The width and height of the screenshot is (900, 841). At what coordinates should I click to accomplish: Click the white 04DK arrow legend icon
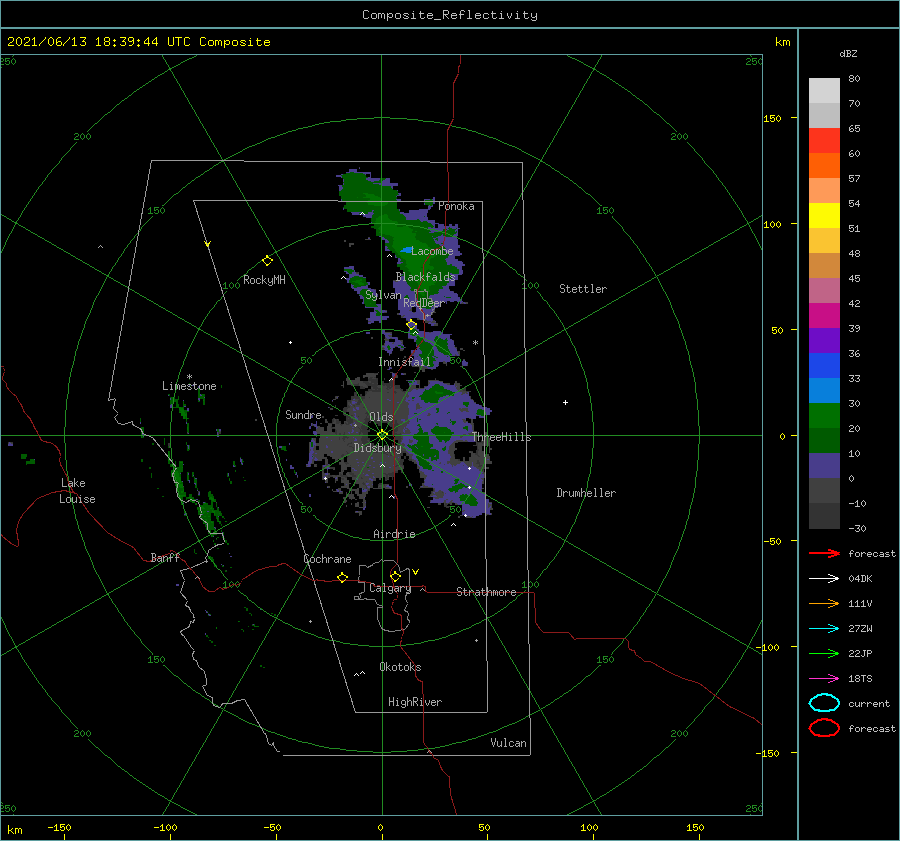pyautogui.click(x=824, y=578)
